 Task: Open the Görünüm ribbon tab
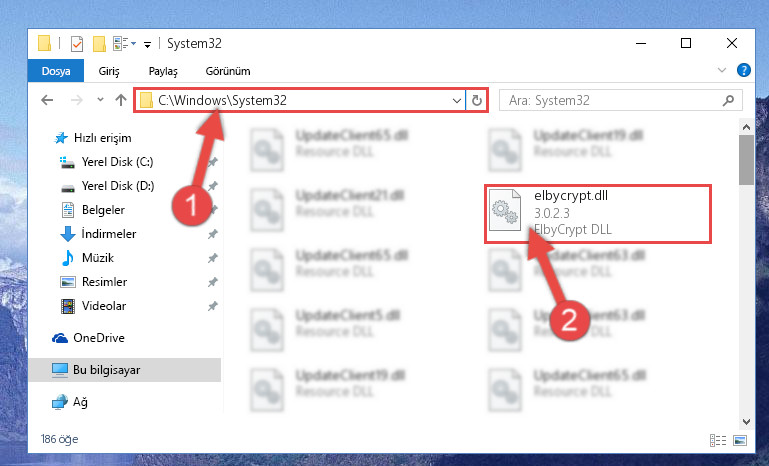(228, 71)
